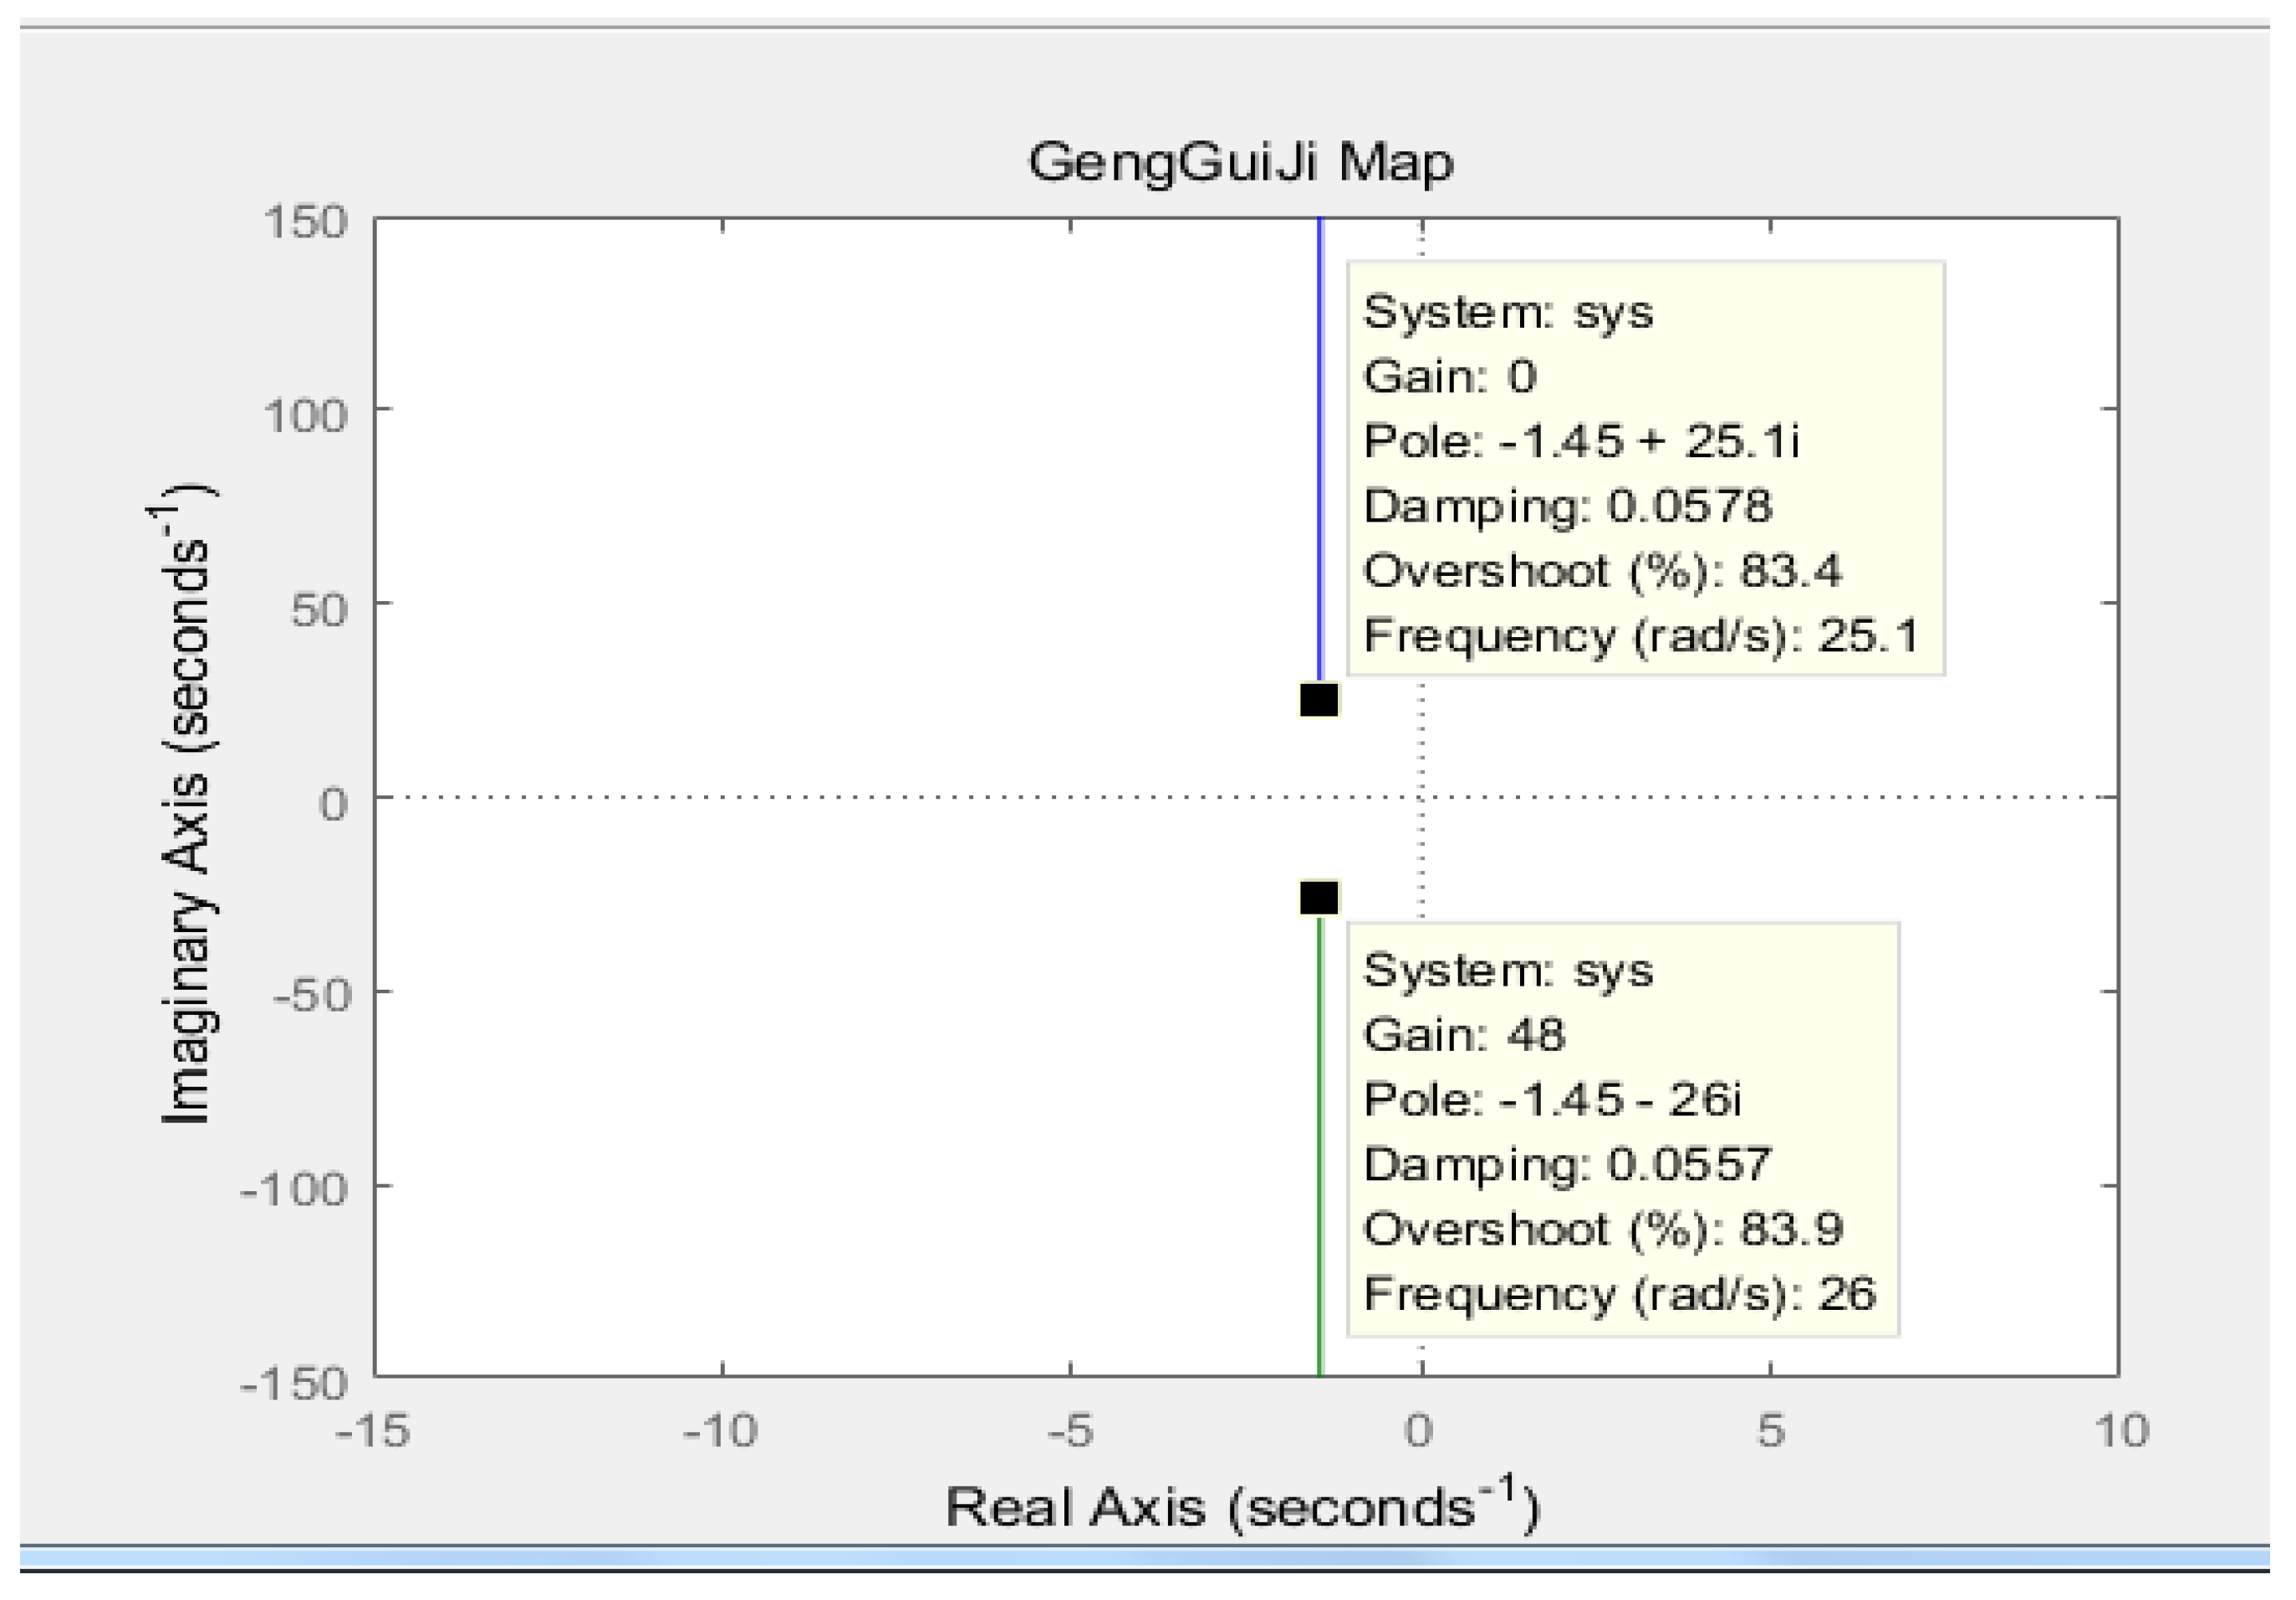The height and width of the screenshot is (1600, 2296).
Task: Select the green root locus branch
Action: point(1320,1150)
